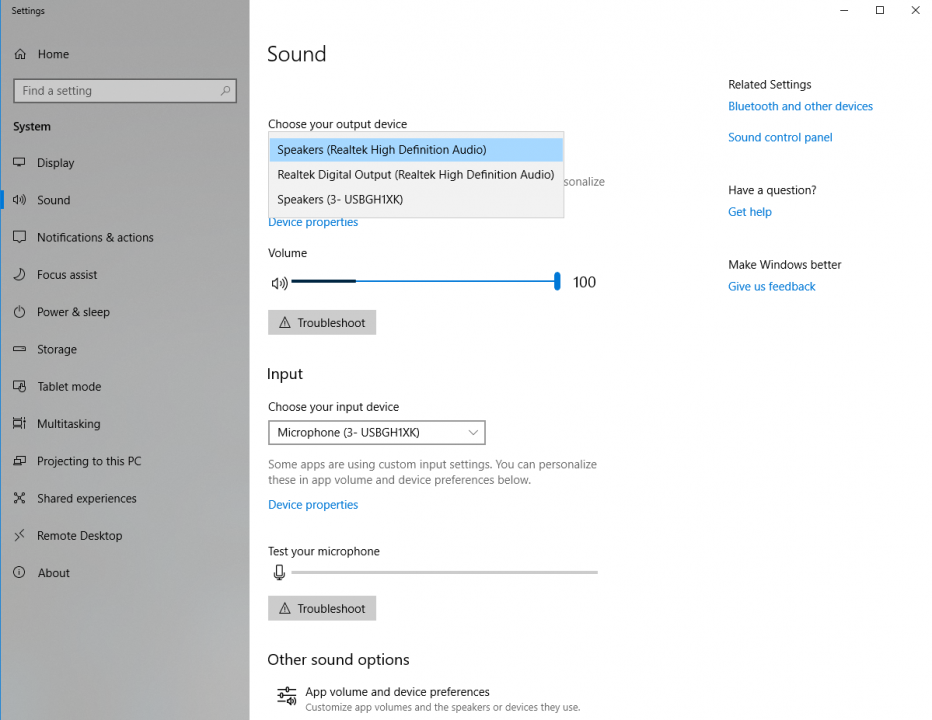Click the Remote Desktop icon
932x720 pixels.
(19, 536)
